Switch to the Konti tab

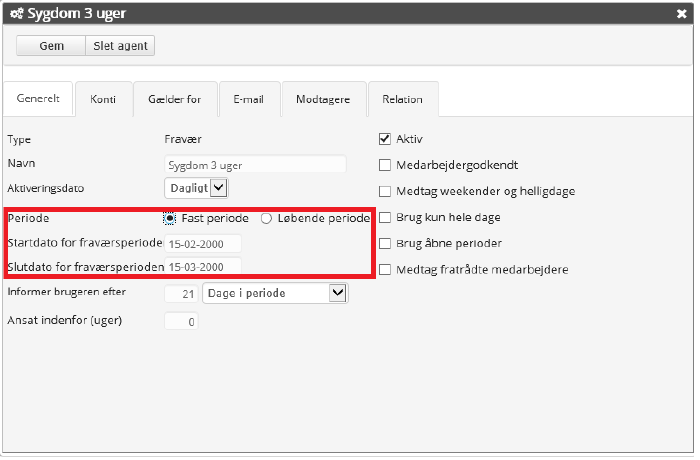click(102, 99)
